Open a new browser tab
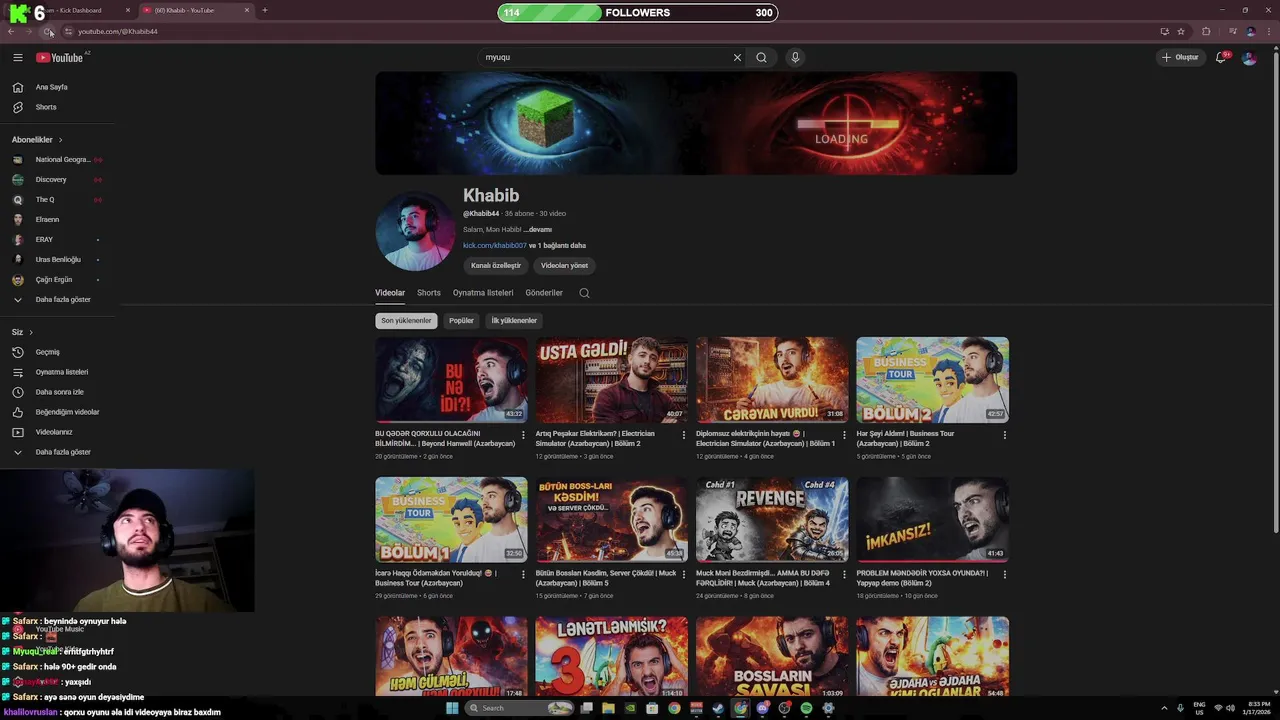The image size is (1280, 720). (264, 10)
